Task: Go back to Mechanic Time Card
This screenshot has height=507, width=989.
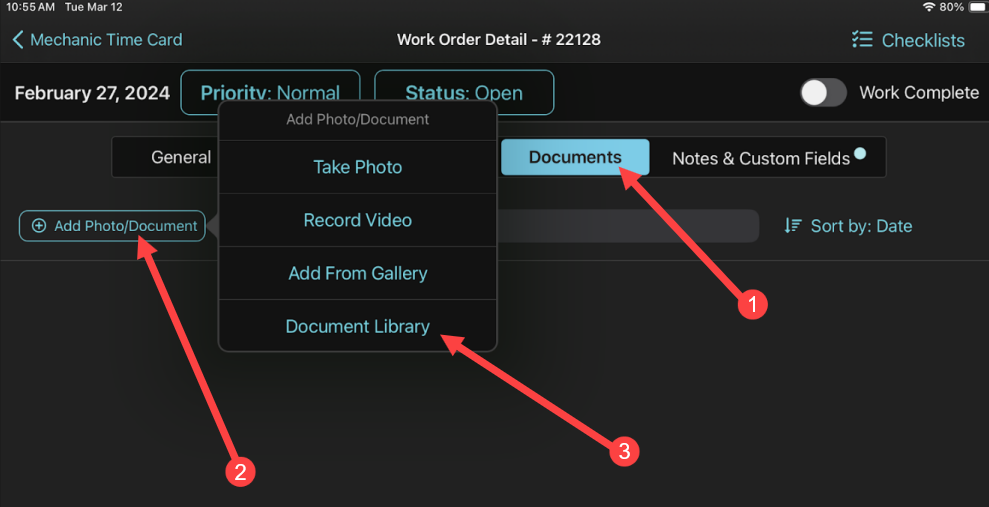Action: (x=97, y=40)
